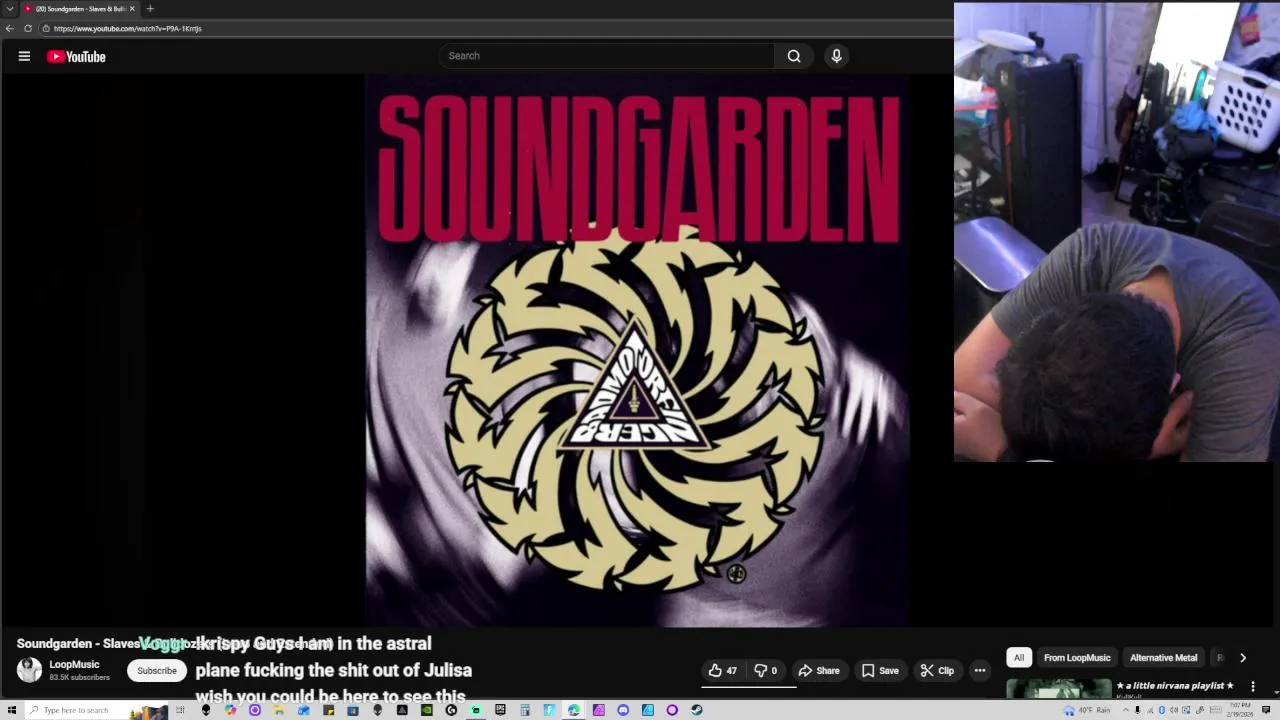Open the Windows Start menu
1280x720 pixels.
coord(11,710)
